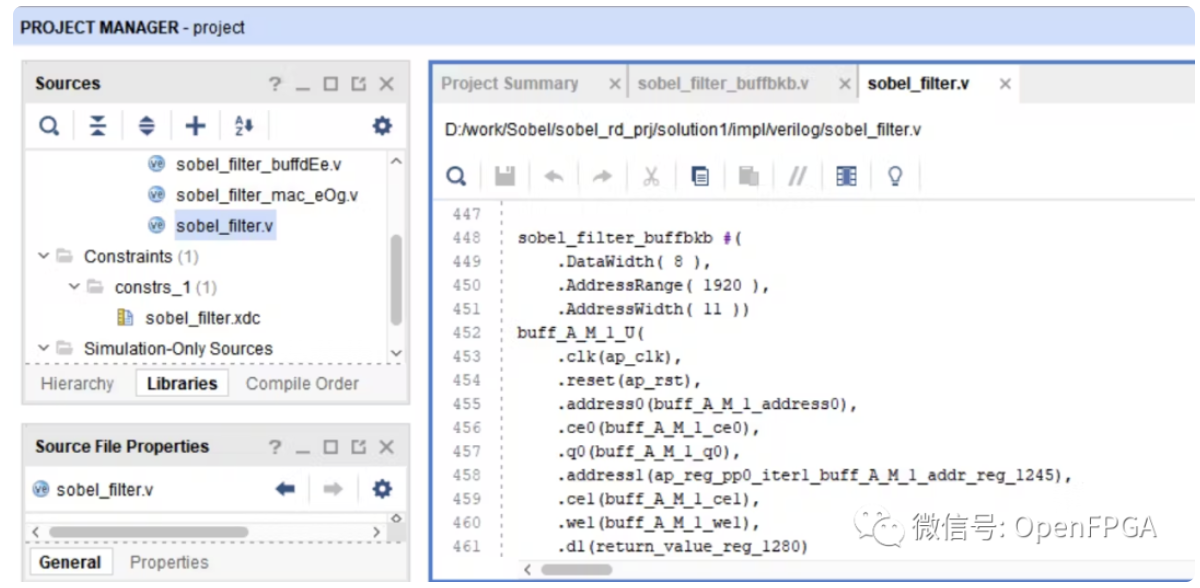
Task: Paste text in the editor toolbar
Action: coord(748,176)
